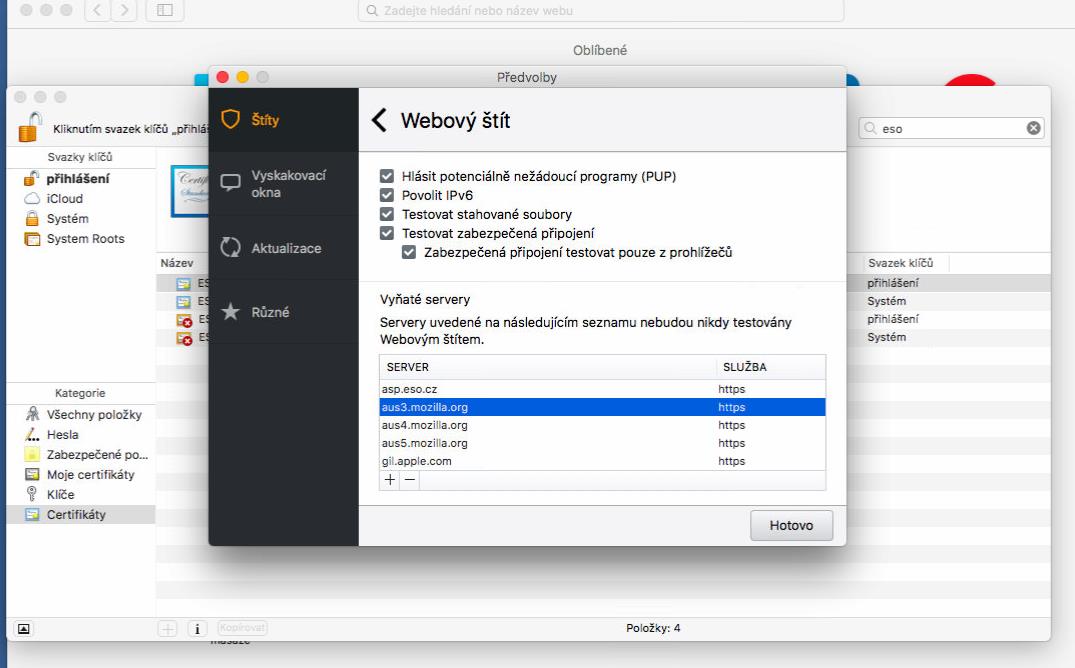Toggle Zabezpečená připojení testovat pouze z prohlížečů
The height and width of the screenshot is (668, 1075).
coord(409,252)
